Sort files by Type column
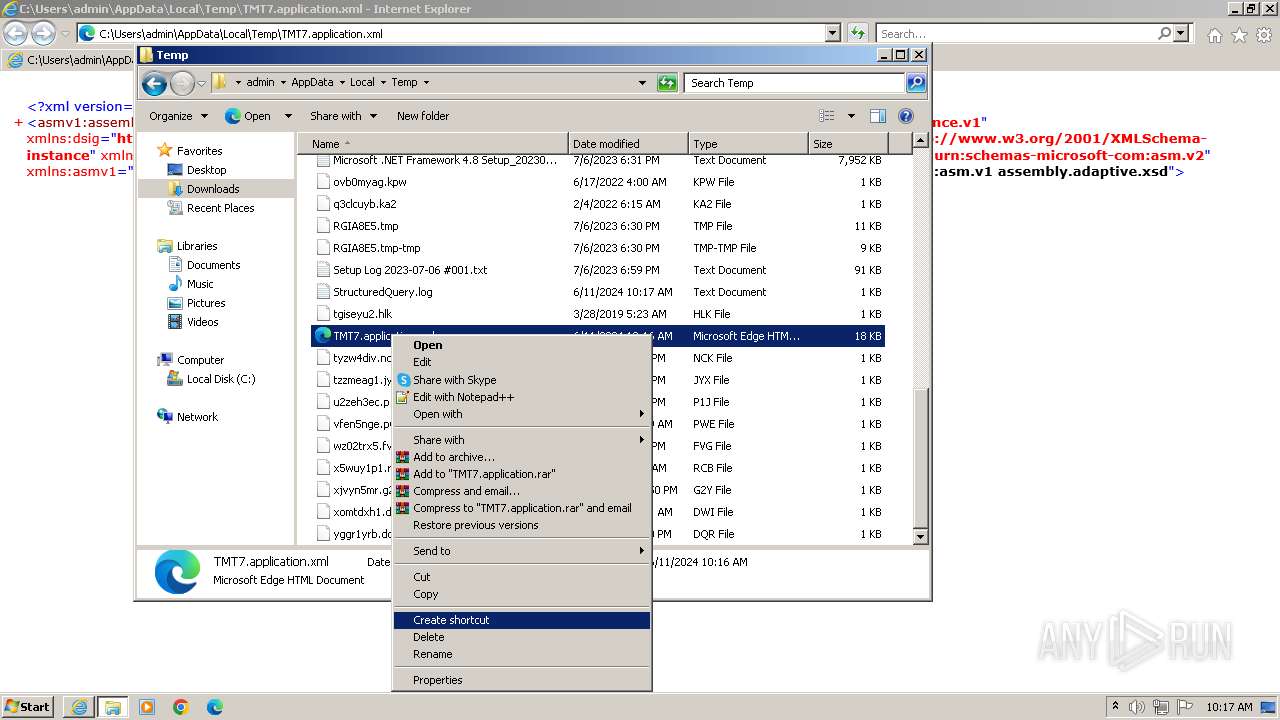The height and width of the screenshot is (720, 1280). pyautogui.click(x=748, y=144)
